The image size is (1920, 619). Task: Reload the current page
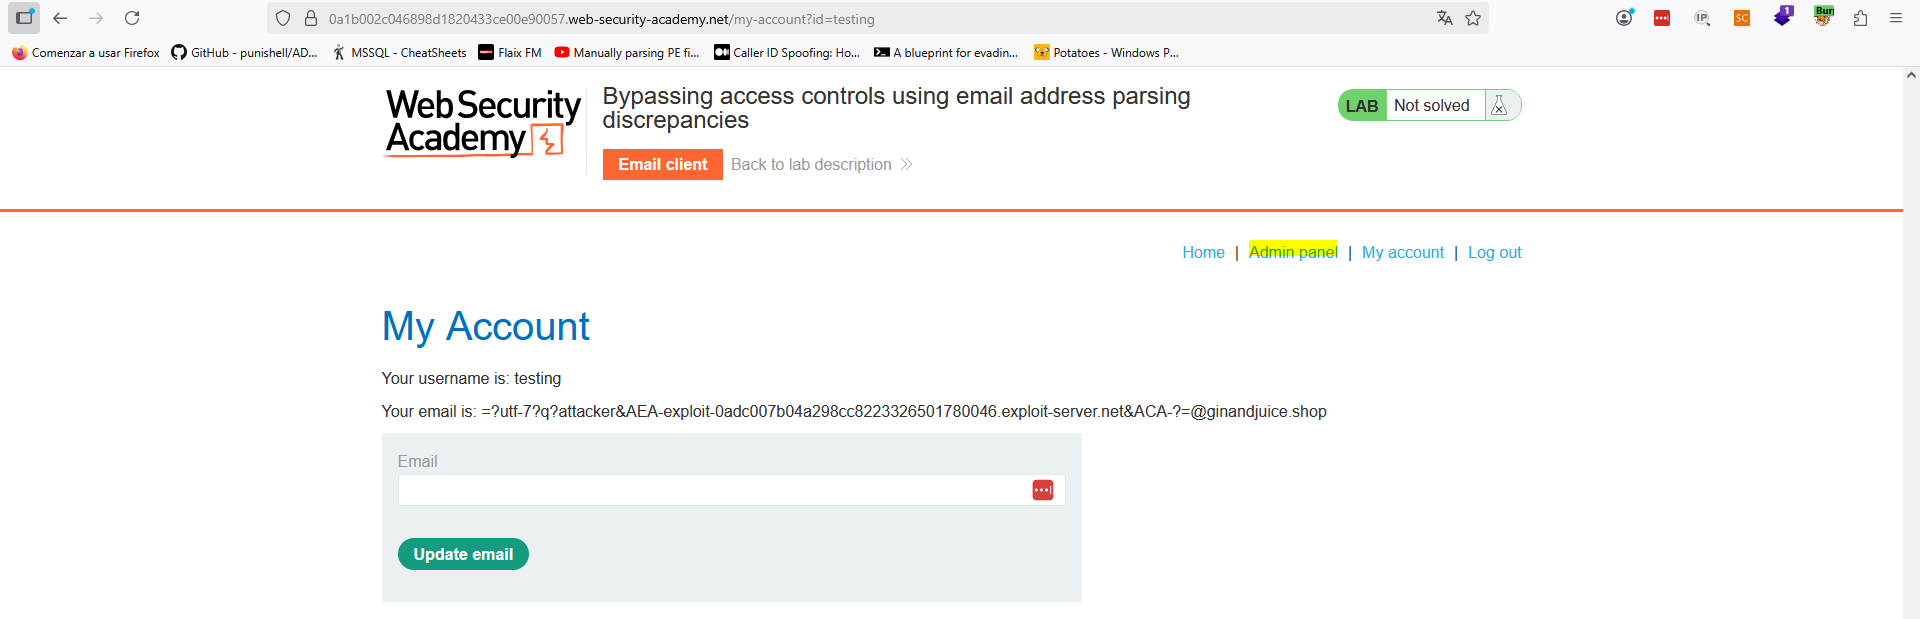point(132,18)
